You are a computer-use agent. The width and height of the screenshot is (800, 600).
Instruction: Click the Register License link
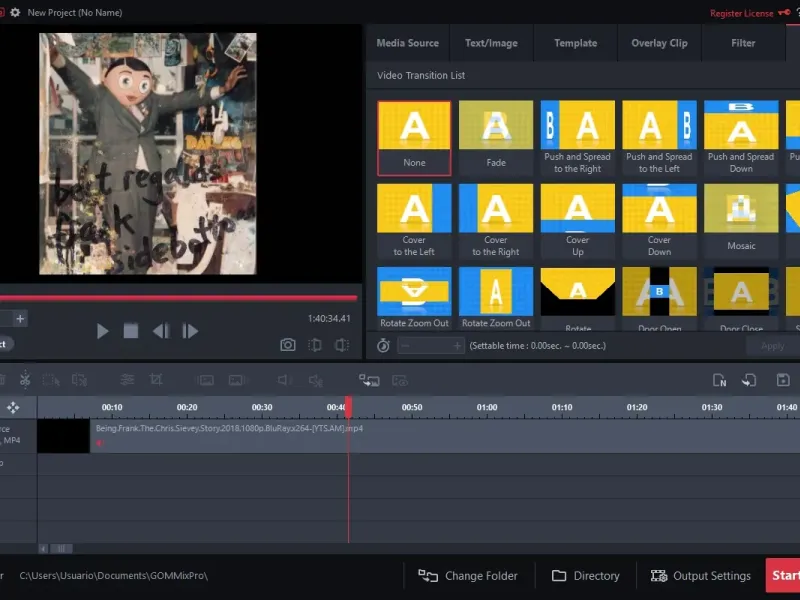point(741,13)
